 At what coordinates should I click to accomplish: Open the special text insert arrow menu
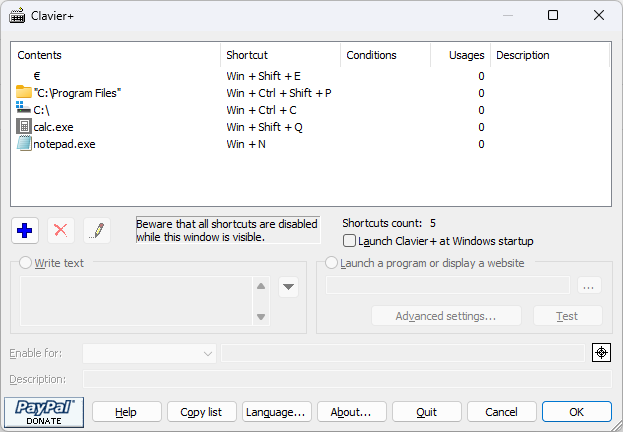[288, 287]
